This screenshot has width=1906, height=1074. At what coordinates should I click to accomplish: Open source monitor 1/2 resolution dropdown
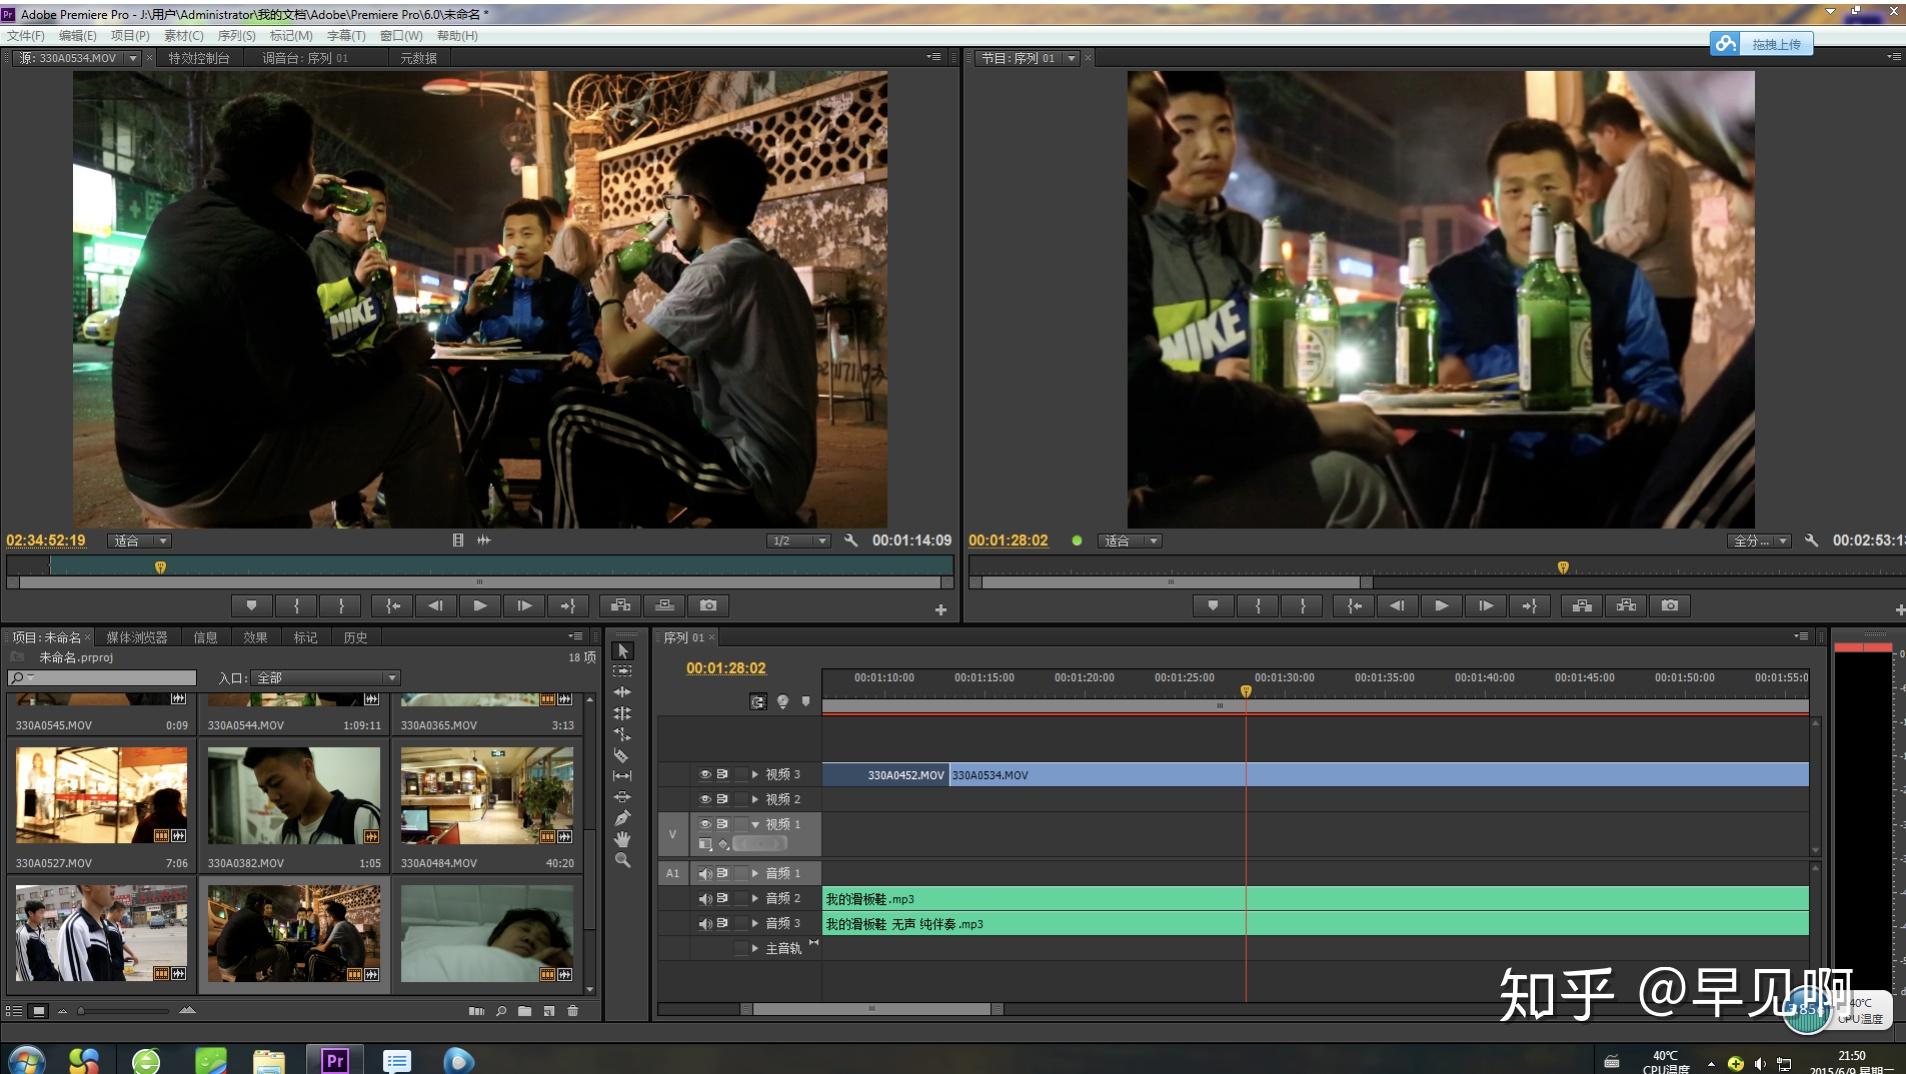click(x=799, y=541)
